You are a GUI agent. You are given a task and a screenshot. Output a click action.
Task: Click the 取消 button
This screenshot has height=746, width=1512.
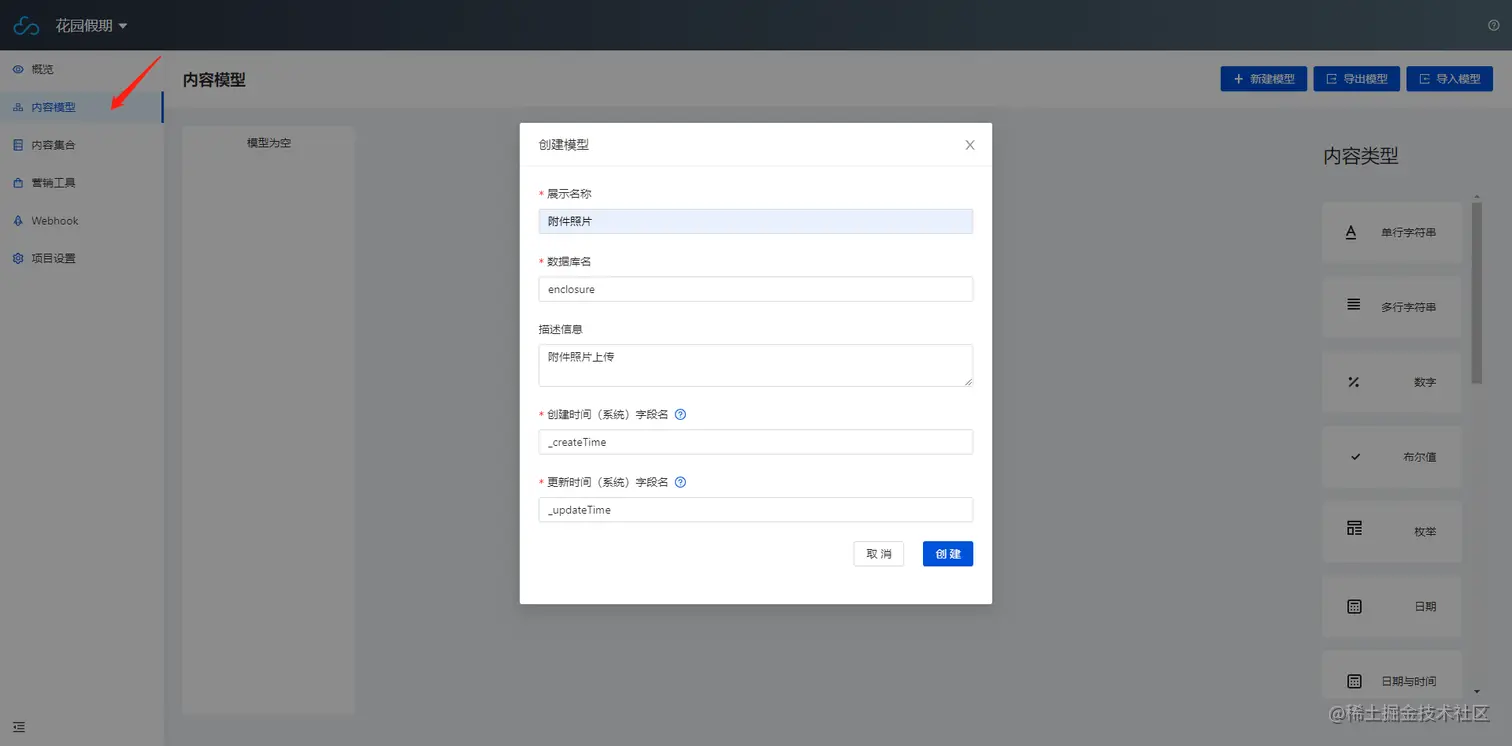pos(878,554)
